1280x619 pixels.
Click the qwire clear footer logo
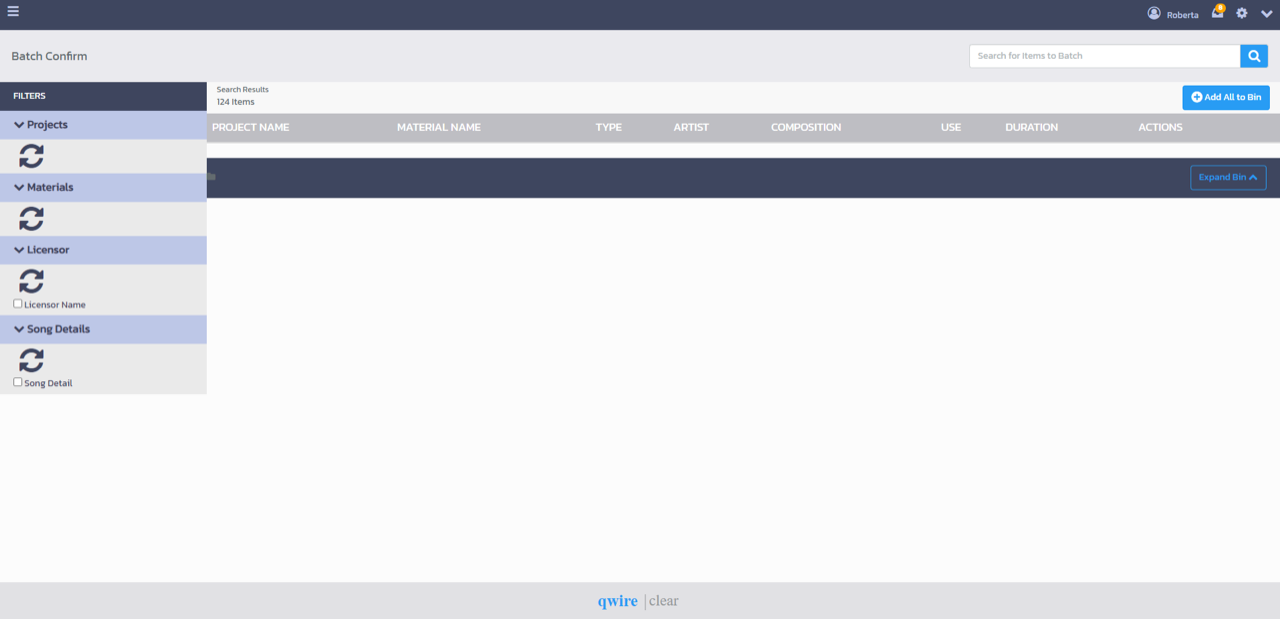pos(638,601)
